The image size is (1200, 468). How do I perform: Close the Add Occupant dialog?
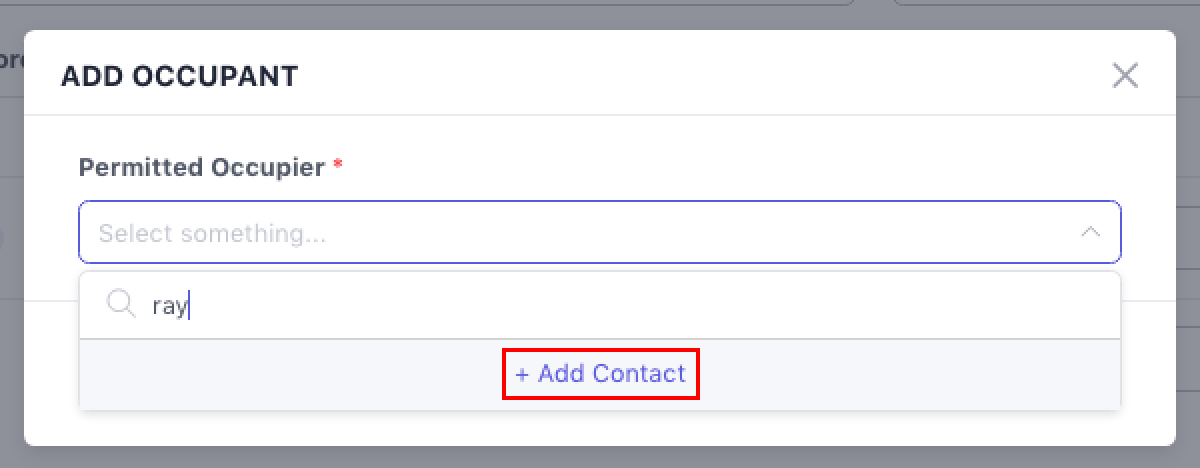(x=1125, y=76)
